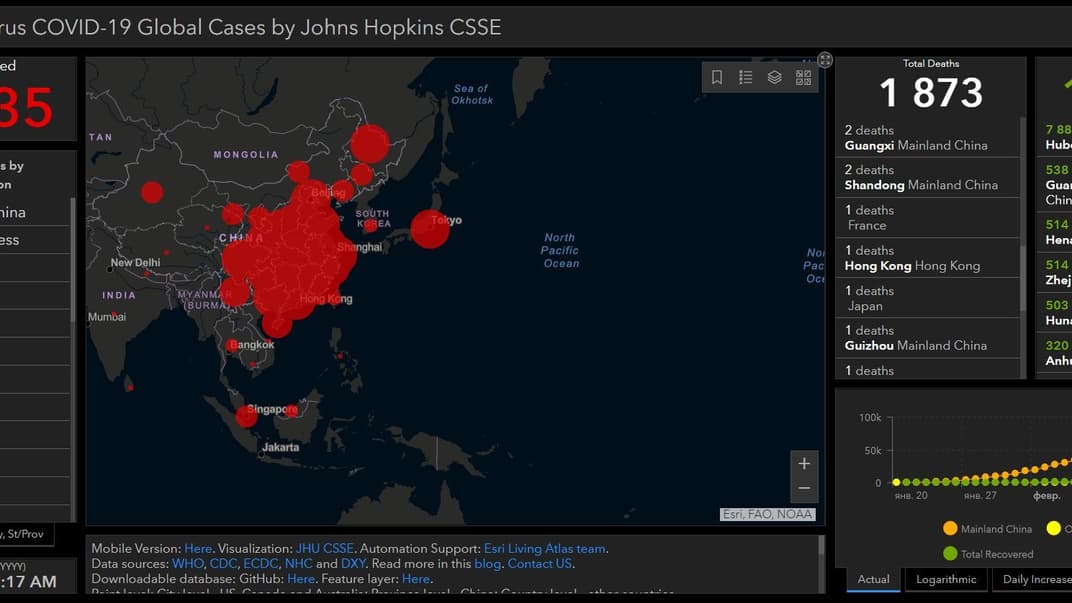Switch to Daily Increase tab
The height and width of the screenshot is (603, 1072).
point(1036,579)
